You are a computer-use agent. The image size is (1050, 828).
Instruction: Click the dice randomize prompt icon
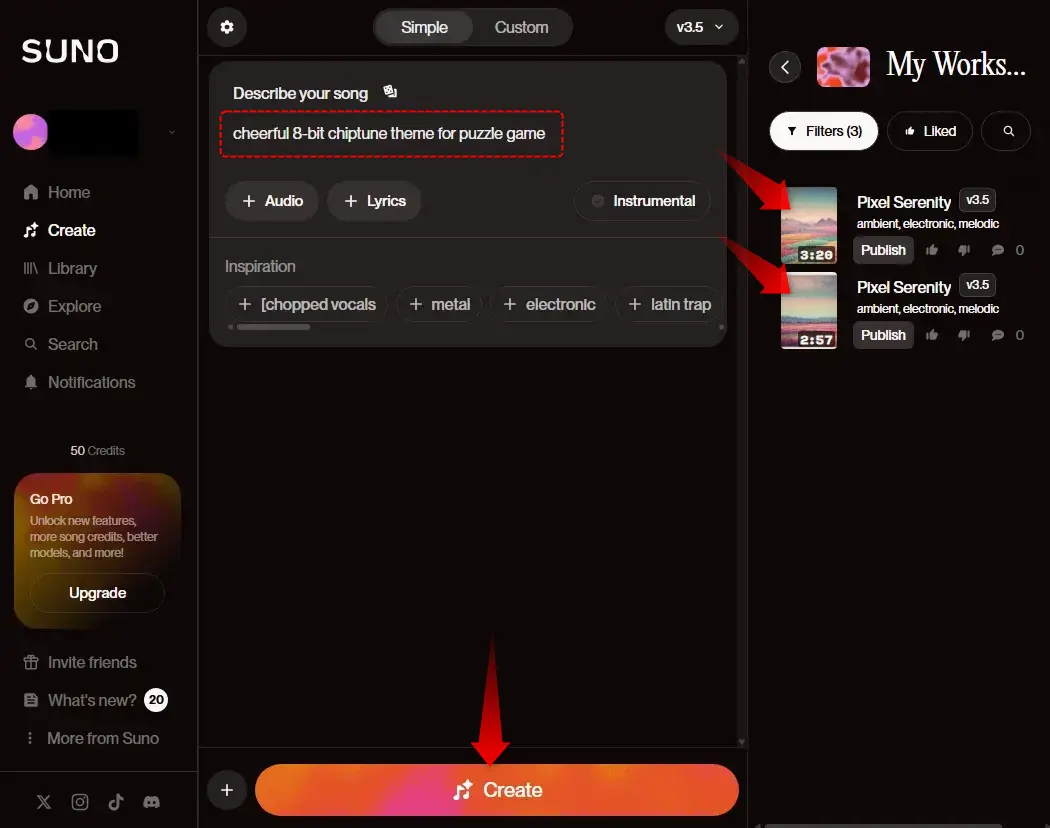pyautogui.click(x=390, y=93)
